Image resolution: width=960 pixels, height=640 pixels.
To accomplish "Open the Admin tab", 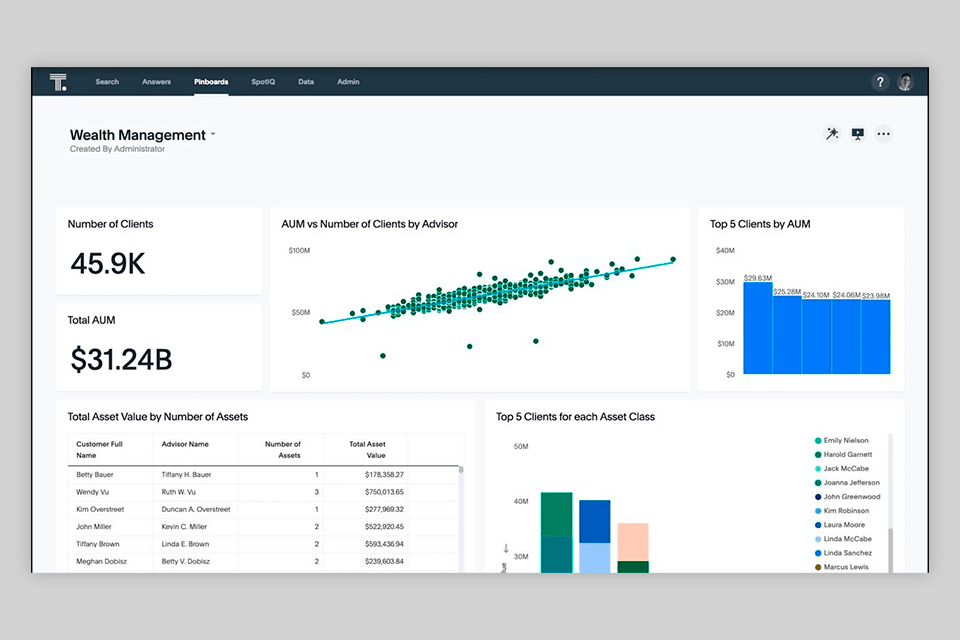I will pyautogui.click(x=348, y=81).
